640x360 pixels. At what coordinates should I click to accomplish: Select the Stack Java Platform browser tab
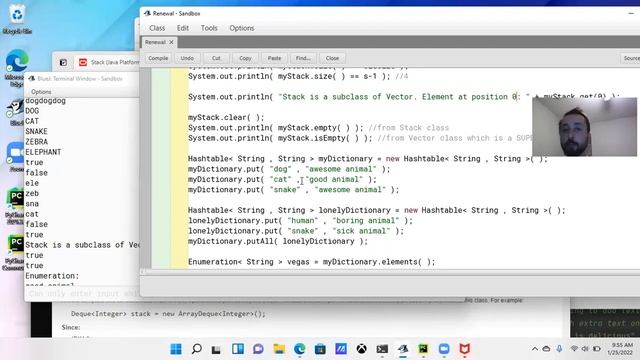[x=114, y=62]
